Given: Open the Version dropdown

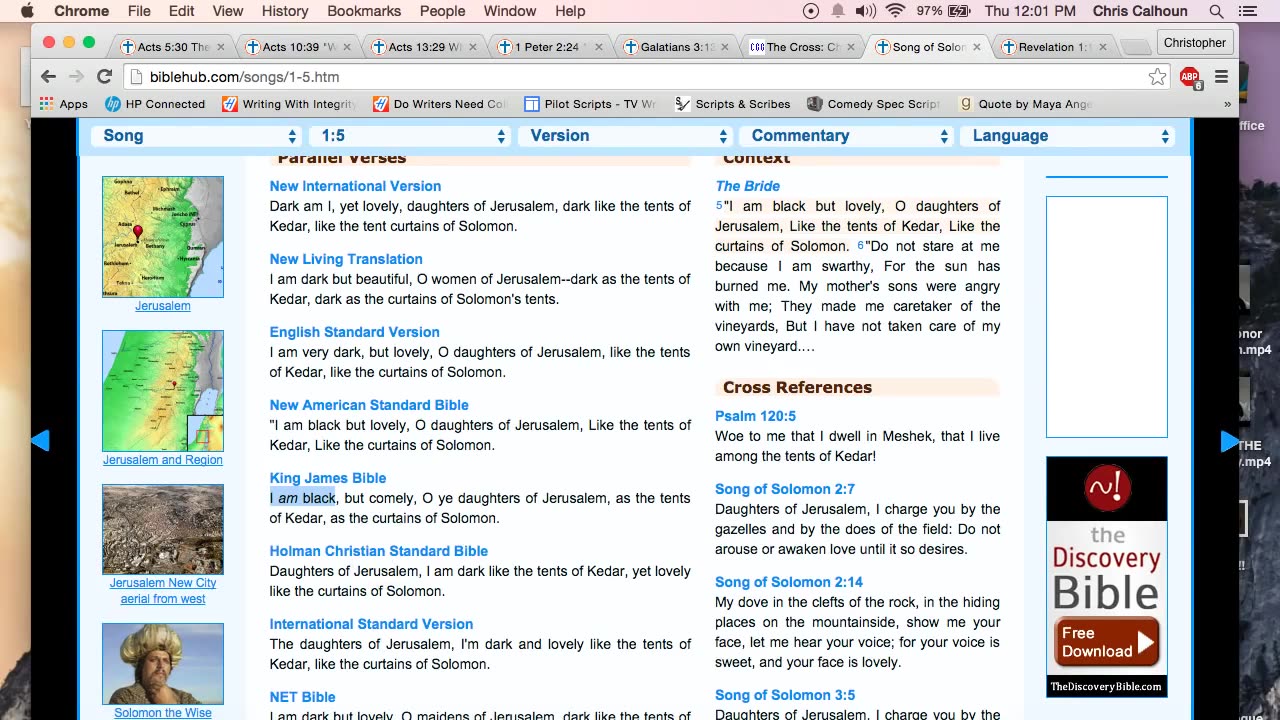Looking at the screenshot, I should (625, 136).
